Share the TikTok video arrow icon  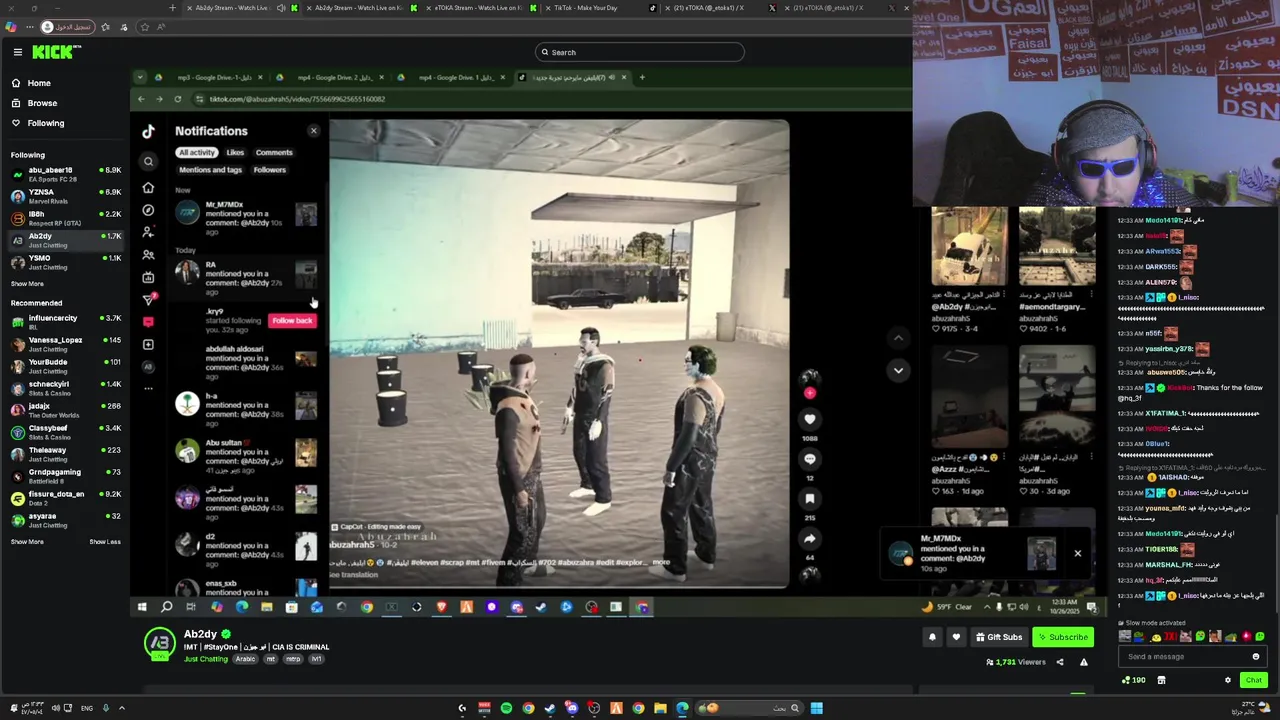810,538
